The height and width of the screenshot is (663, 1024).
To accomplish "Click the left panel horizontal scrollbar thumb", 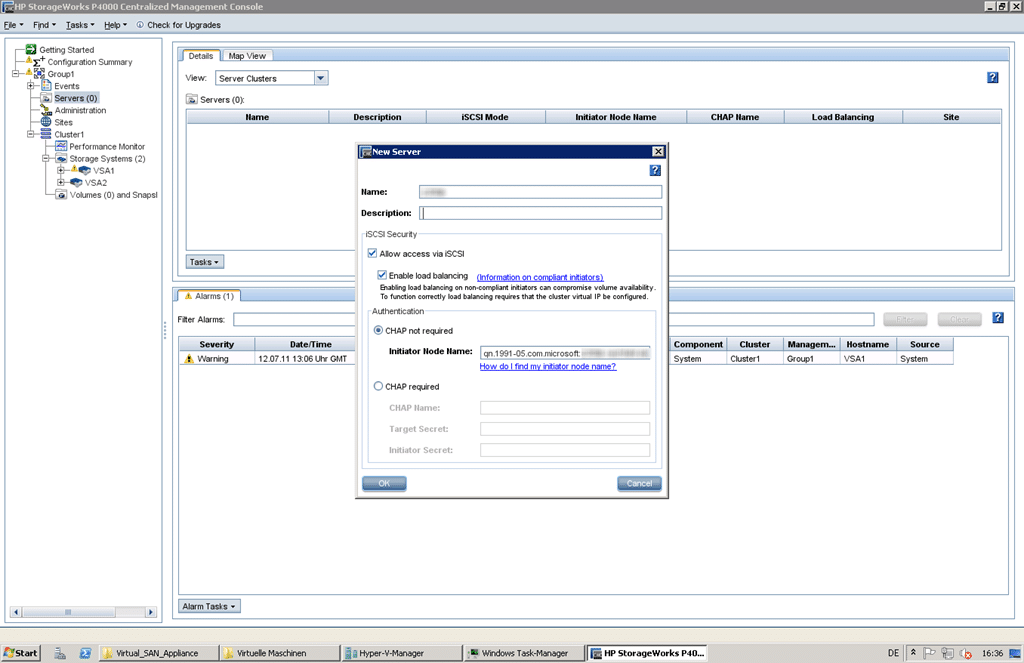I will (68, 612).
